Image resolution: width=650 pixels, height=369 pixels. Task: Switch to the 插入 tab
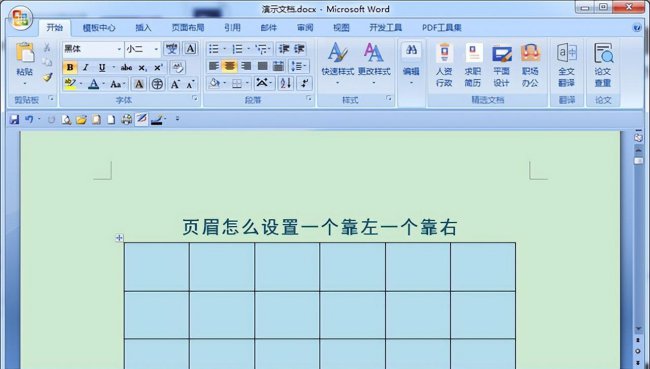pos(143,28)
